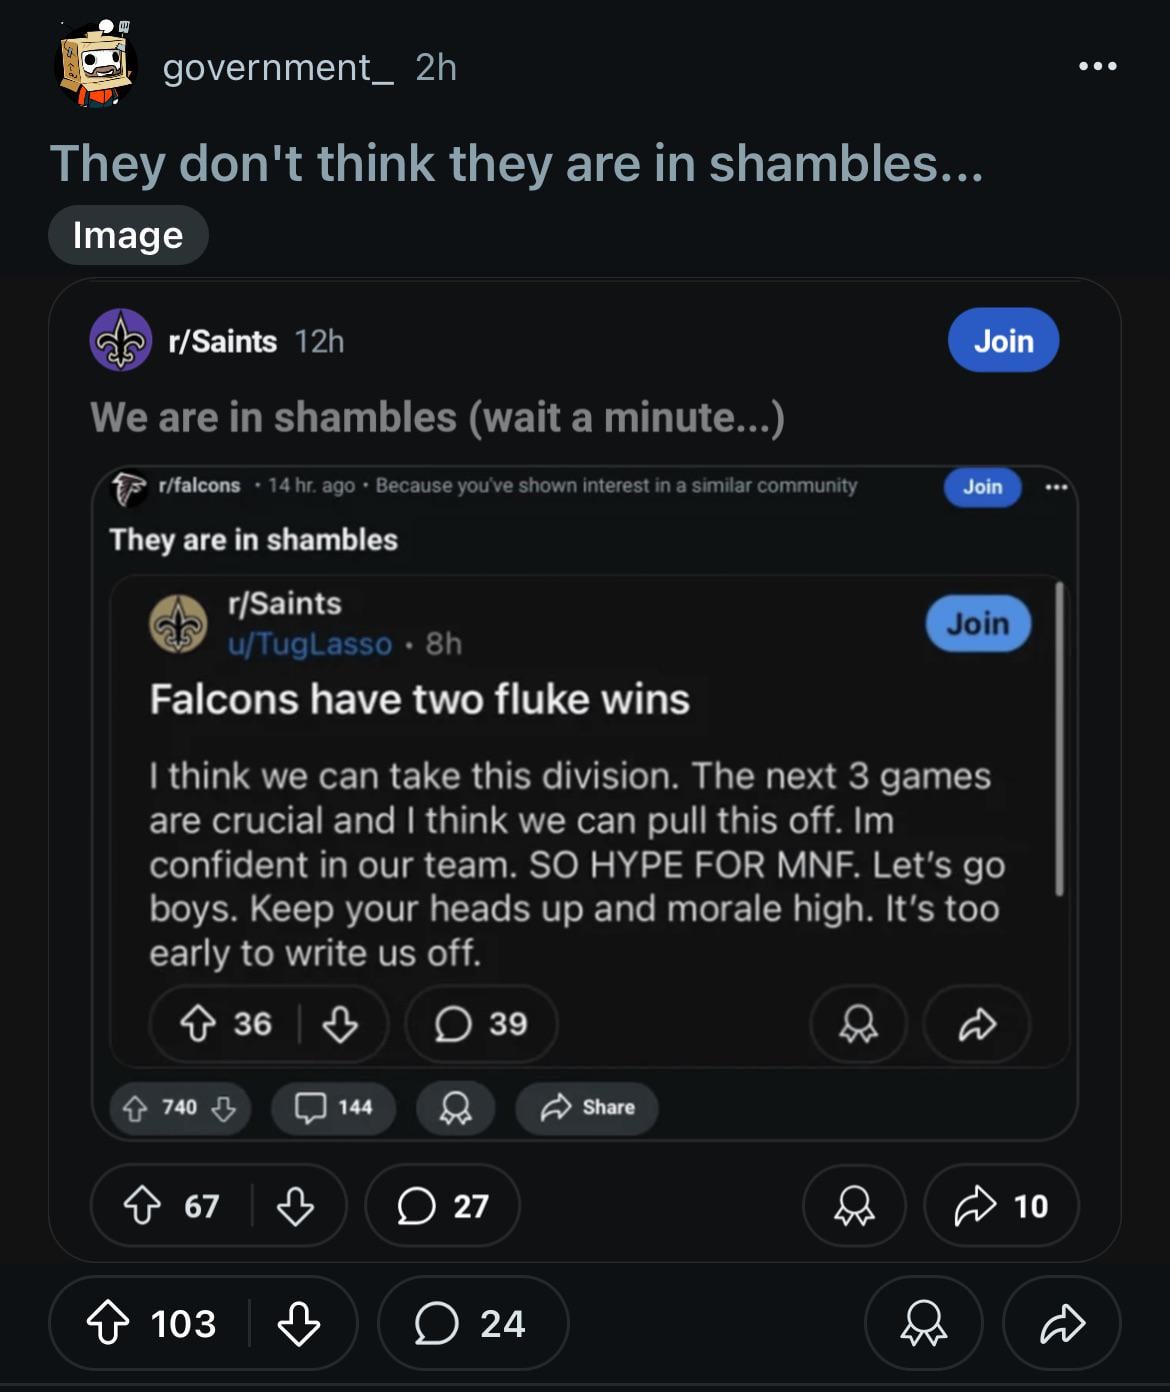The width and height of the screenshot is (1170, 1392).
Task: Share the main post via arrow icon
Action: [1061, 1324]
